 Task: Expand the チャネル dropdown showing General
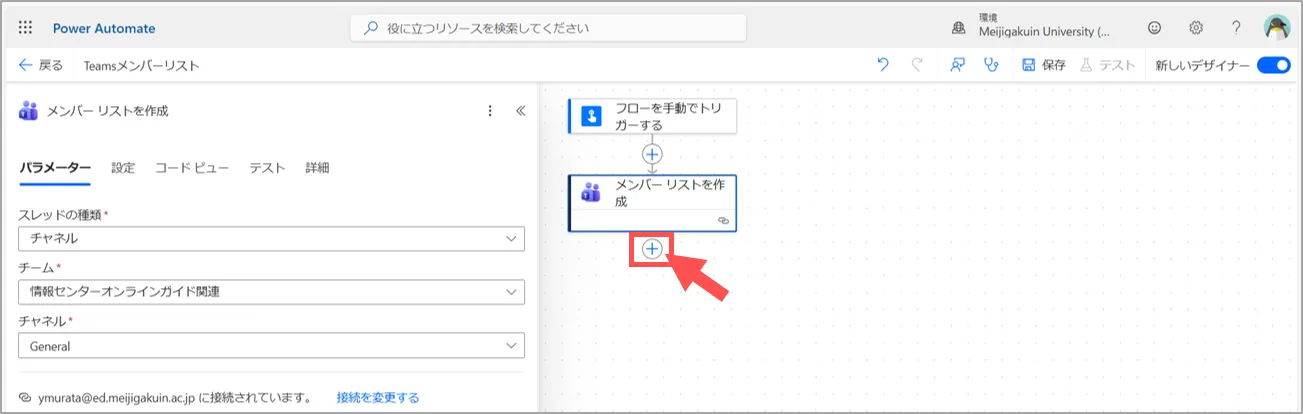pyautogui.click(x=271, y=346)
